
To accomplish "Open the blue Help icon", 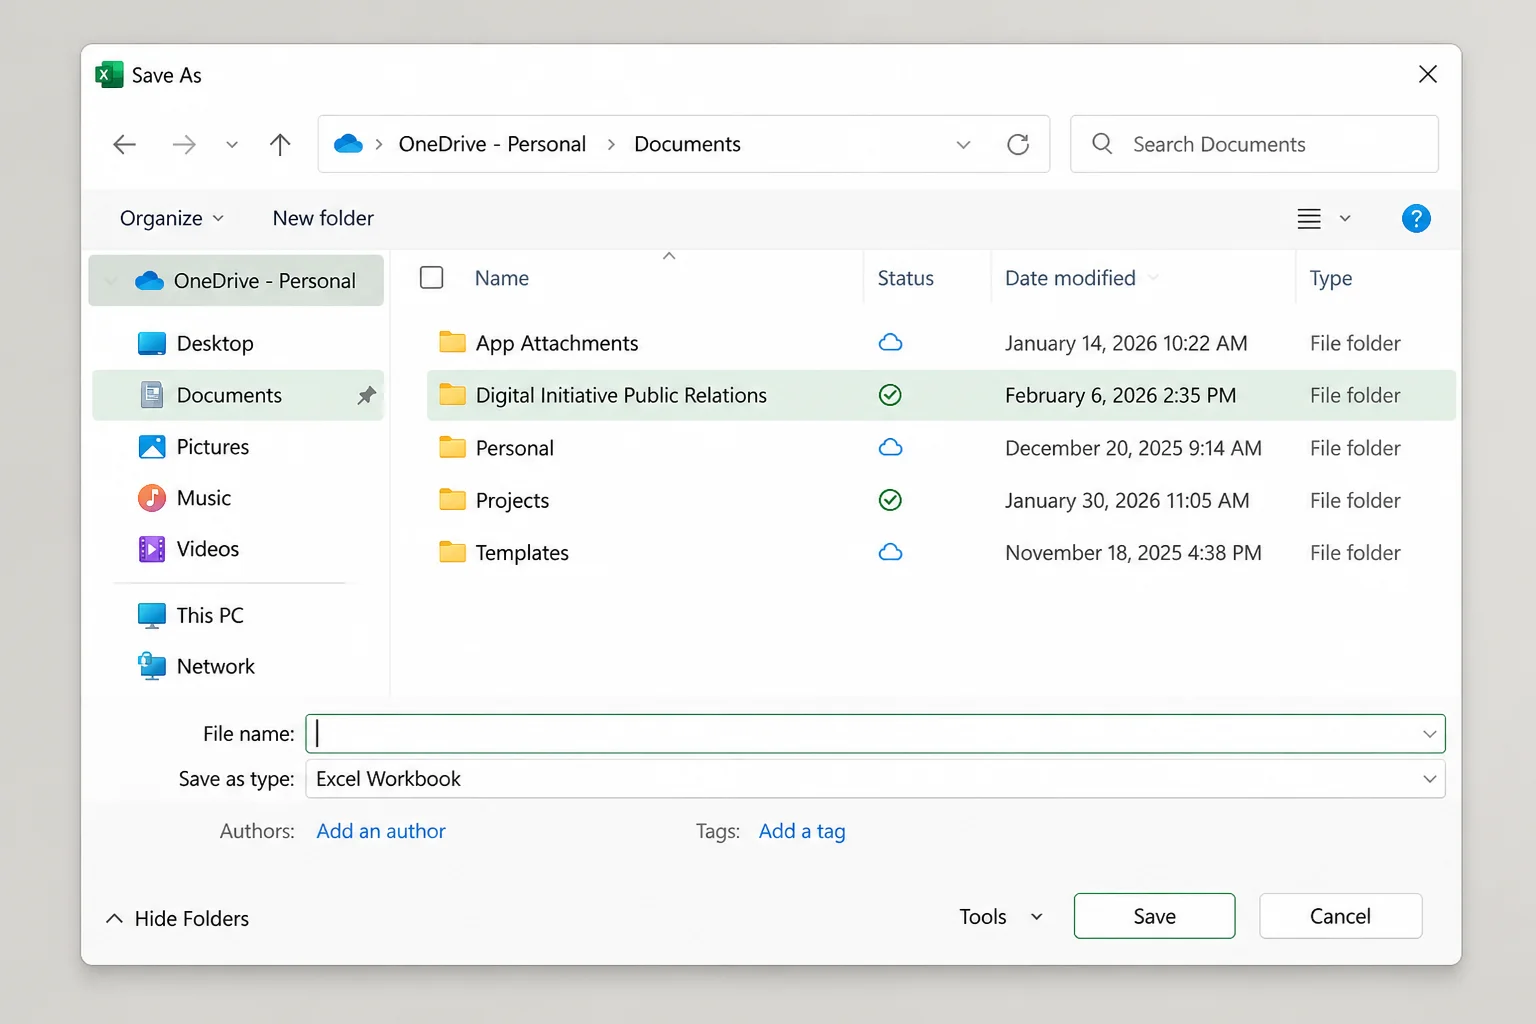I will 1416,218.
